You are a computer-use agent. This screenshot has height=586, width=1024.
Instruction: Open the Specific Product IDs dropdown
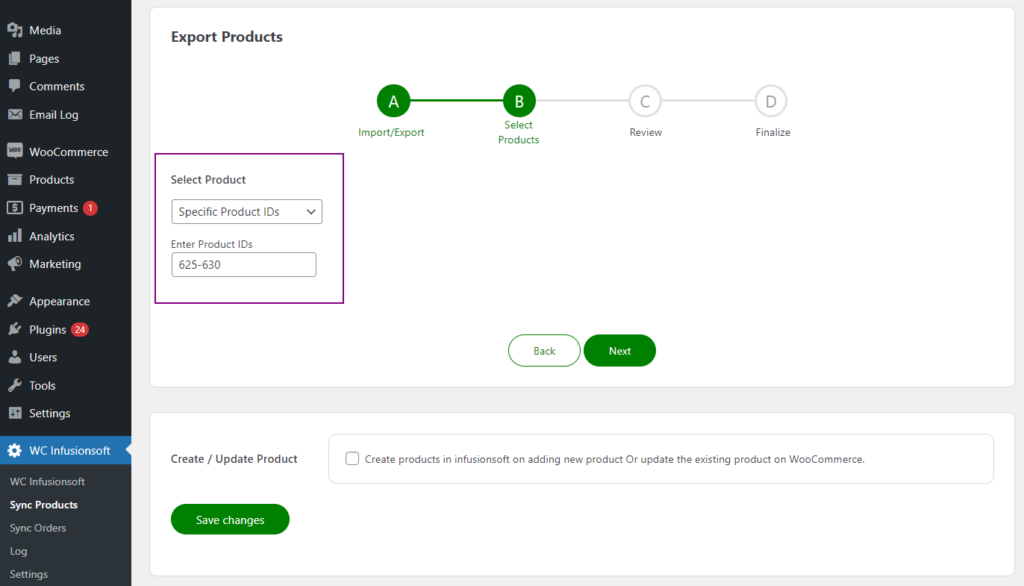(x=247, y=212)
